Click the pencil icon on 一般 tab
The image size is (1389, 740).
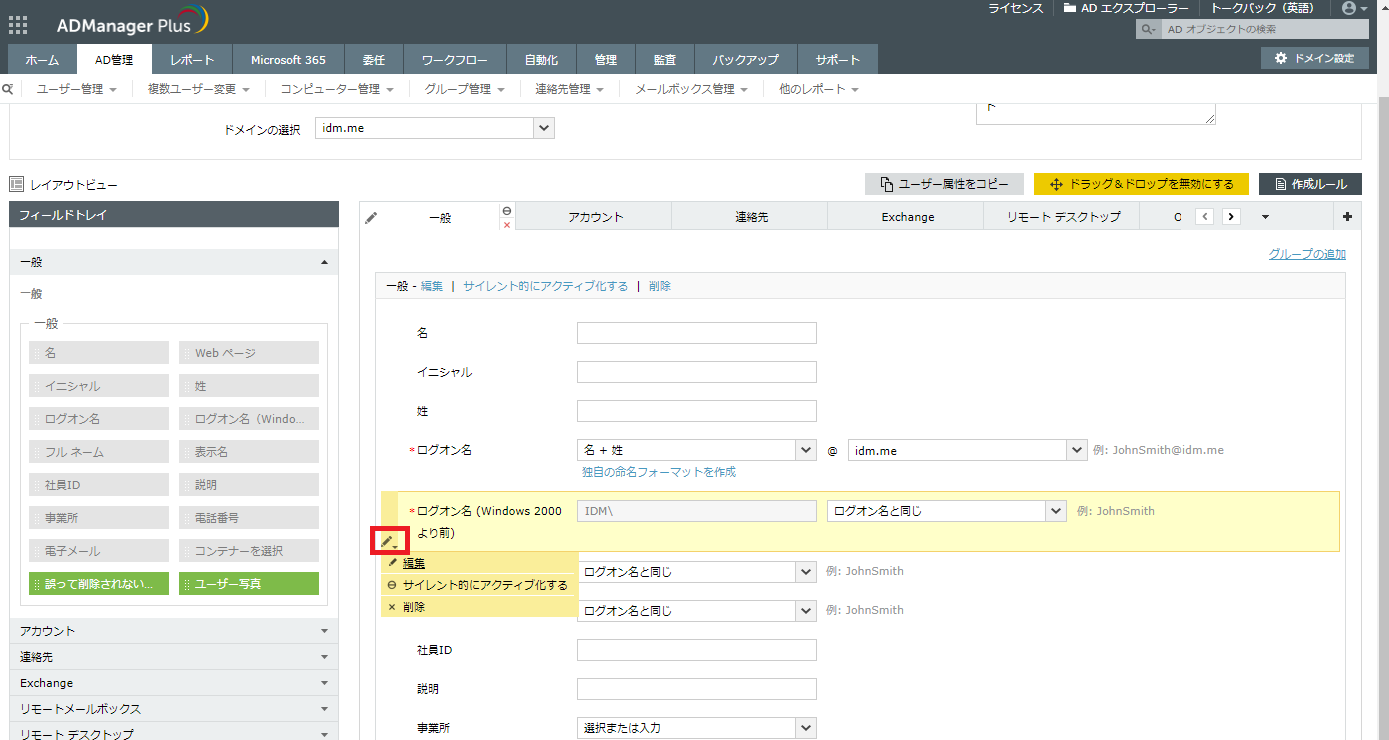tap(371, 217)
